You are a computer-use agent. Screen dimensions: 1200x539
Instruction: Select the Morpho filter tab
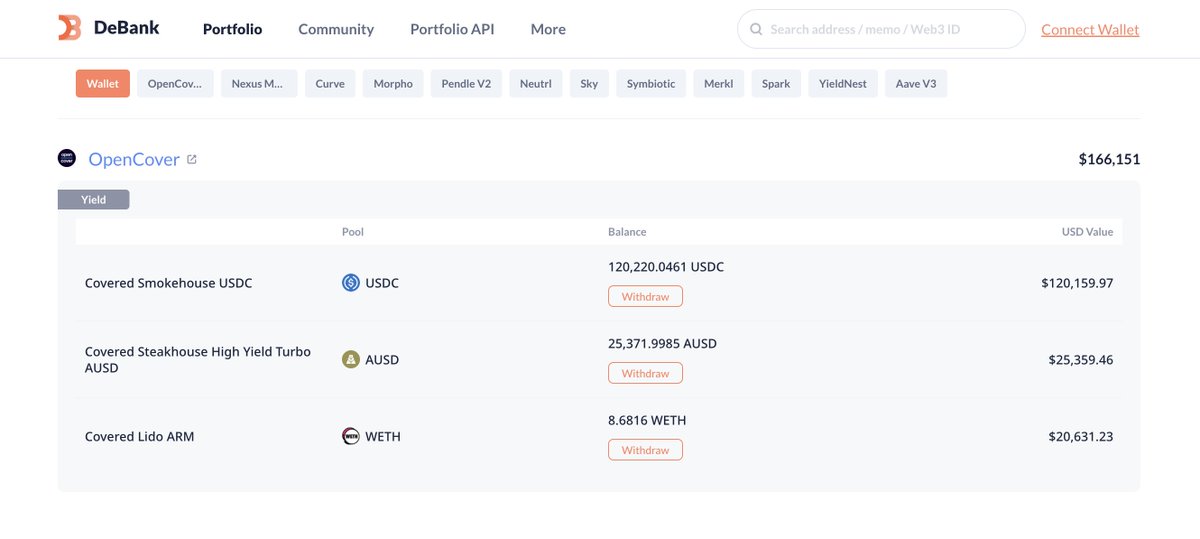[x=393, y=84]
